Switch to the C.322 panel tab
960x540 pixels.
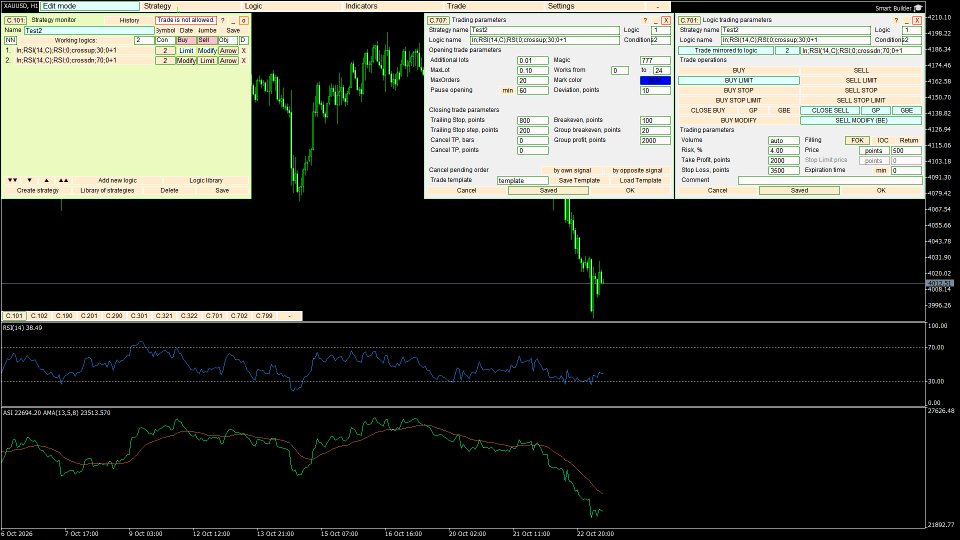189,316
